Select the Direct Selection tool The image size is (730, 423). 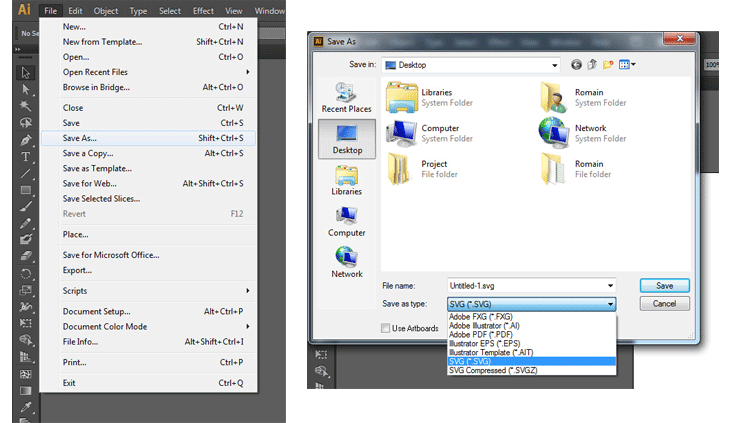(x=25, y=89)
